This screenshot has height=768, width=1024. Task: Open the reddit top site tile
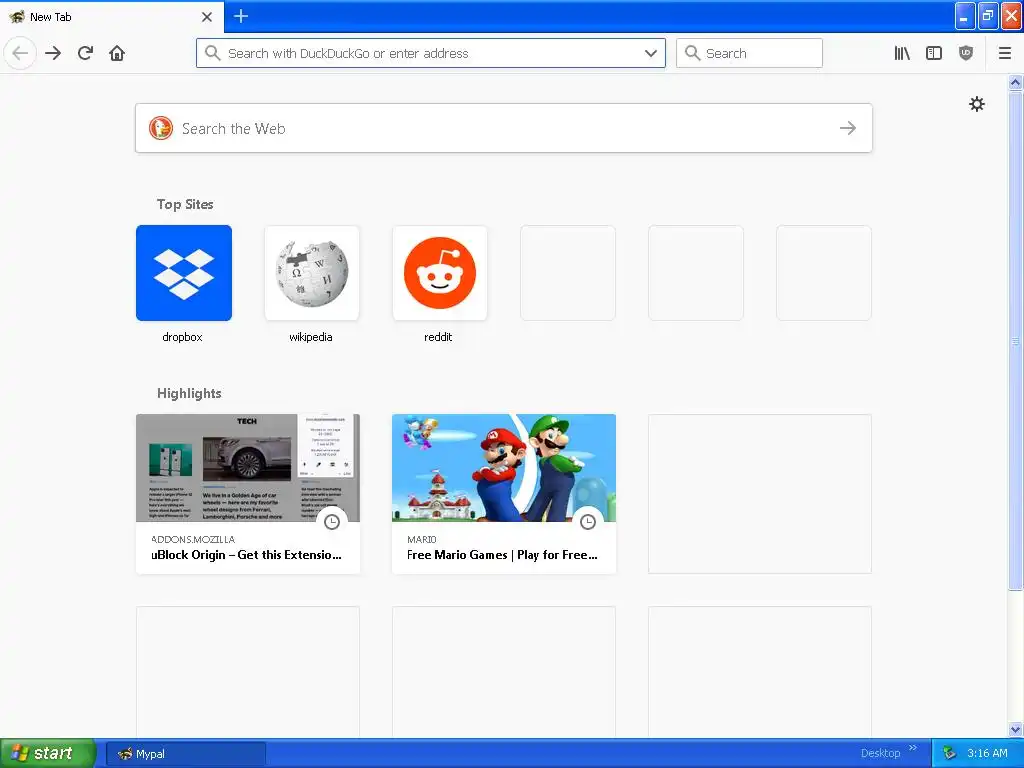point(440,273)
